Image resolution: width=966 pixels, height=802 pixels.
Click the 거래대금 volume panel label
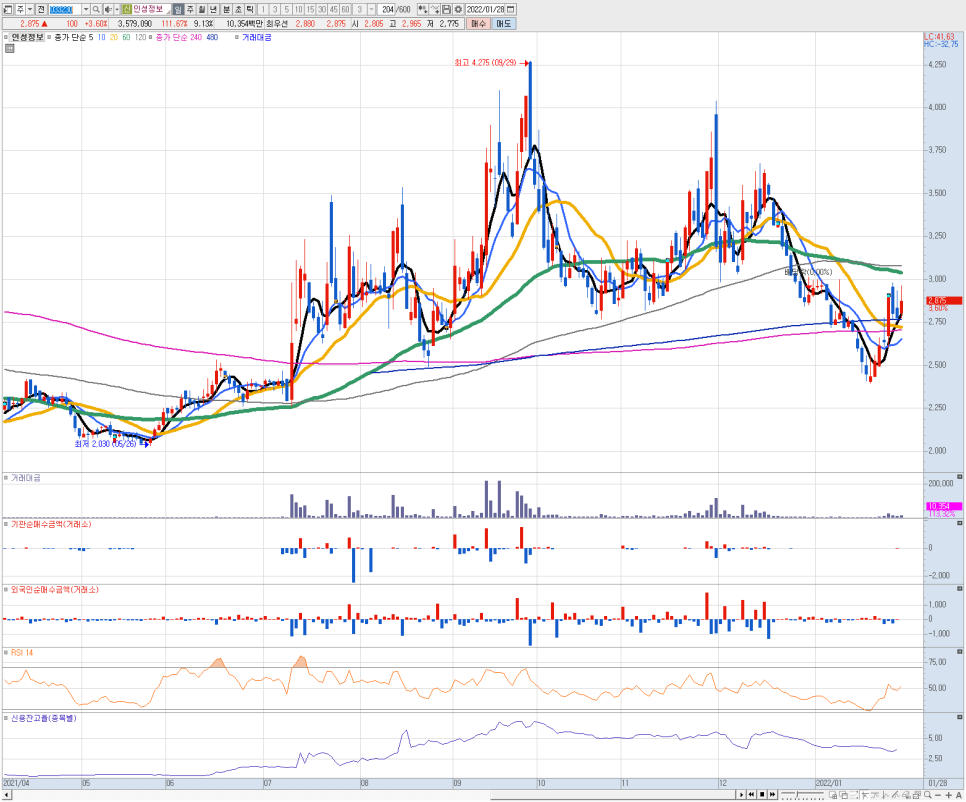26,478
